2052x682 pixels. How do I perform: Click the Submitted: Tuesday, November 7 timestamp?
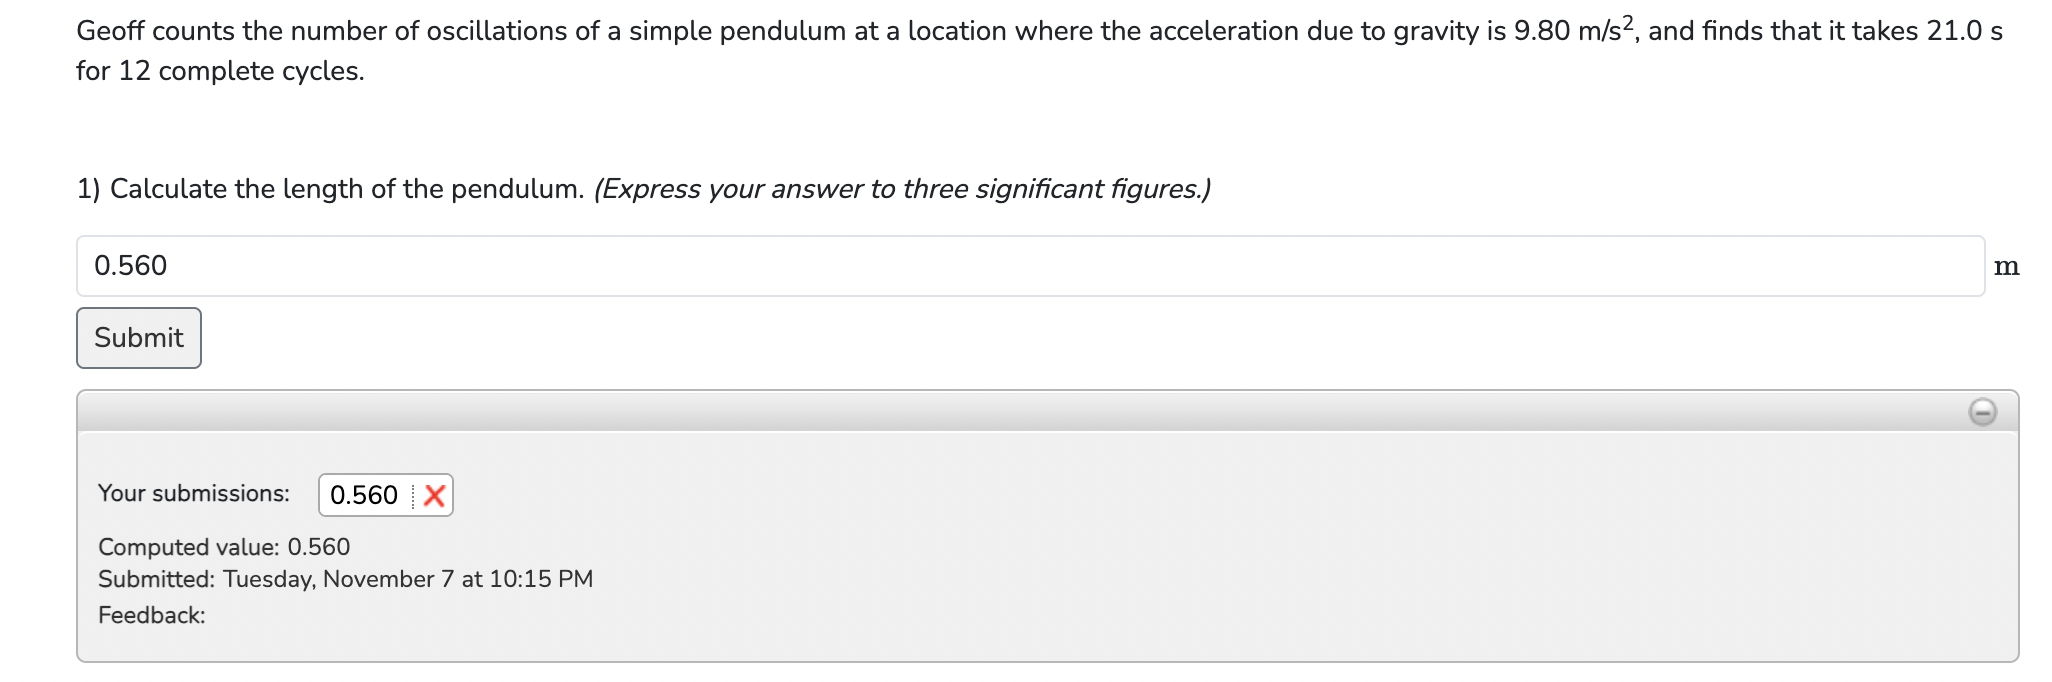tap(345, 579)
